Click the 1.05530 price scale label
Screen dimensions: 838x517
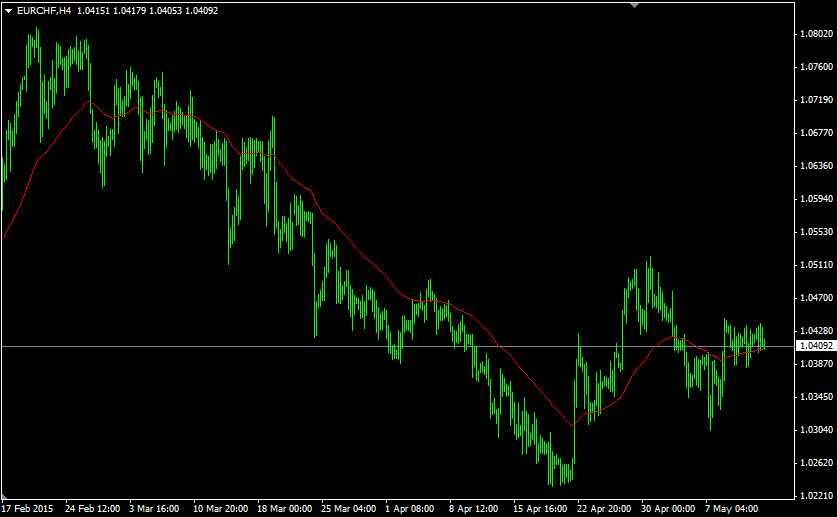816,232
